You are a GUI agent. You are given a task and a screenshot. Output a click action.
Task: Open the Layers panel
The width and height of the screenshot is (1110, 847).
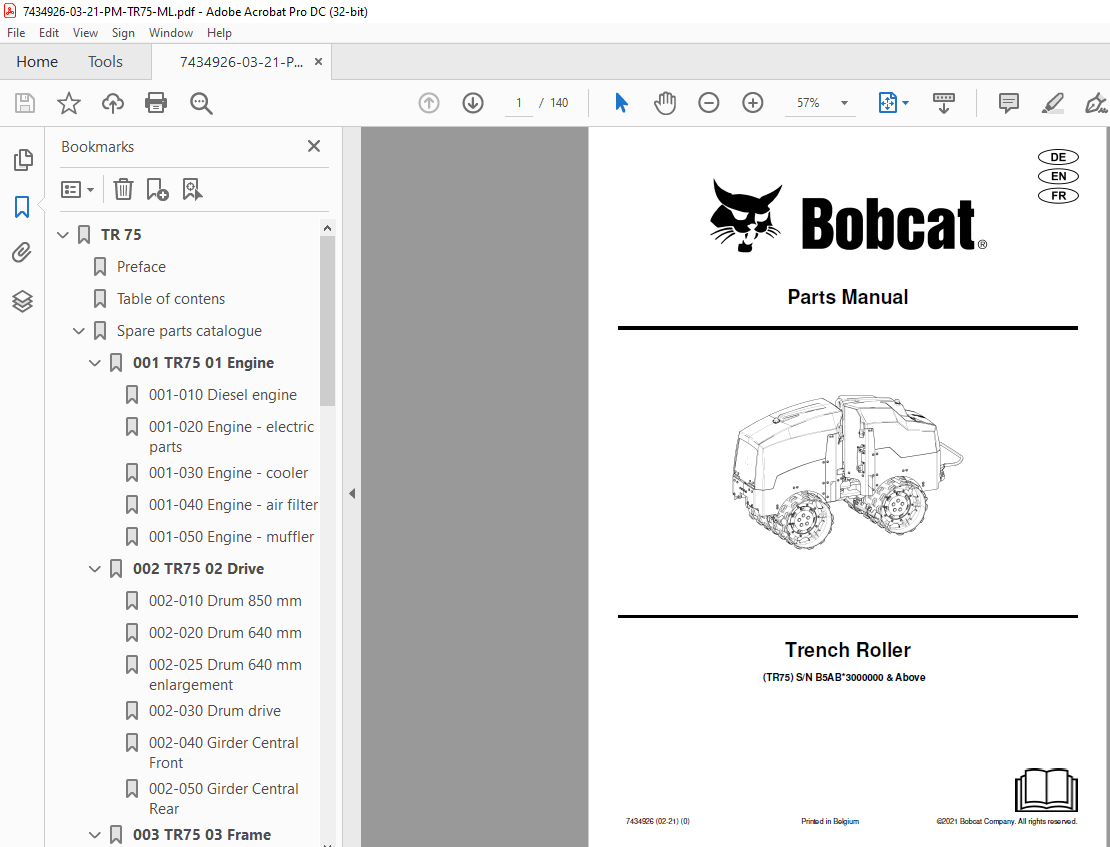point(22,301)
